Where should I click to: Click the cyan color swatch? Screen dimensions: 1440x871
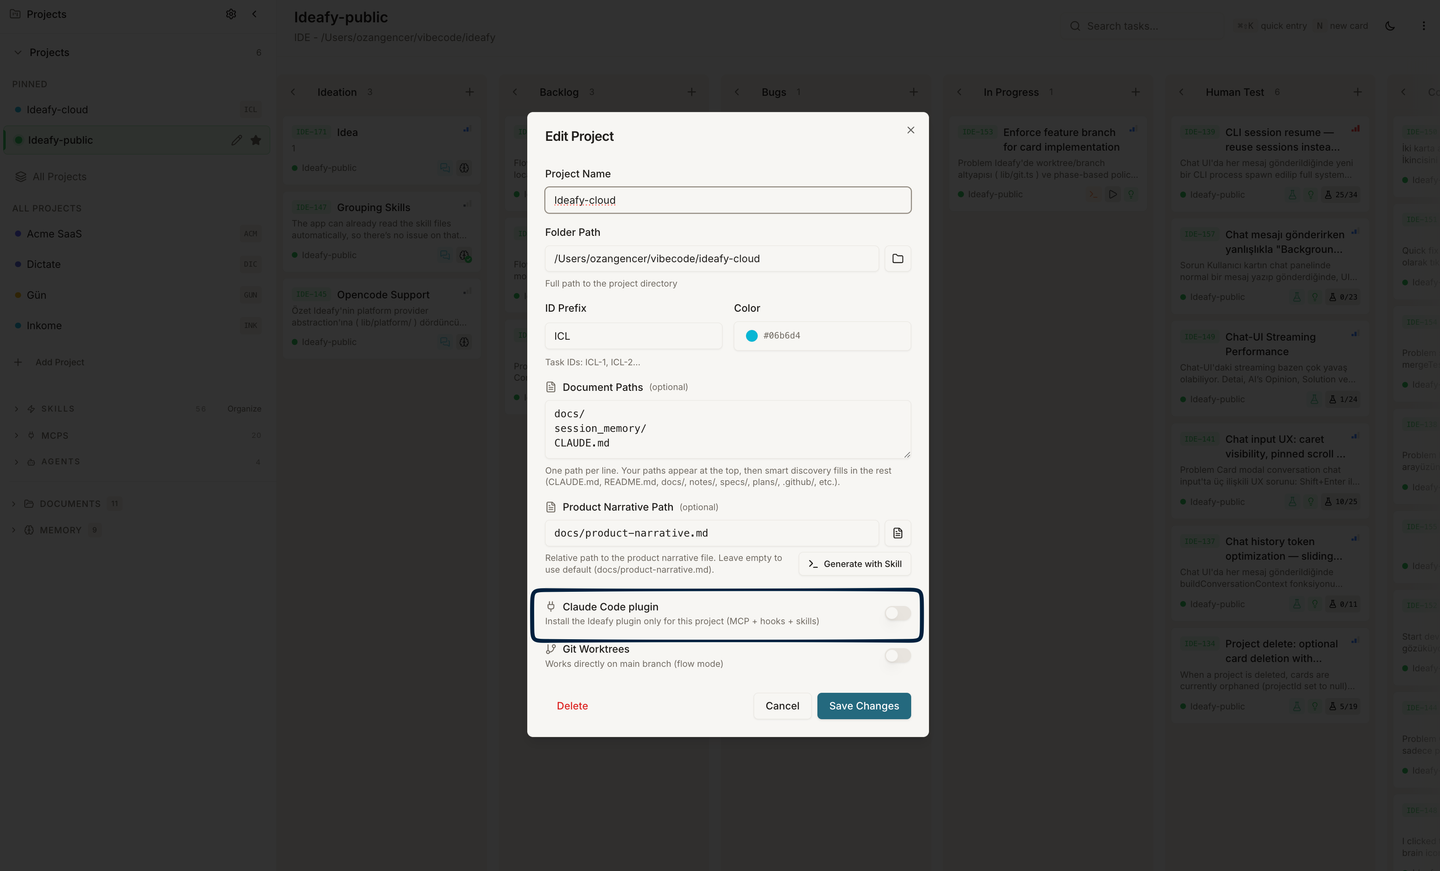click(752, 336)
